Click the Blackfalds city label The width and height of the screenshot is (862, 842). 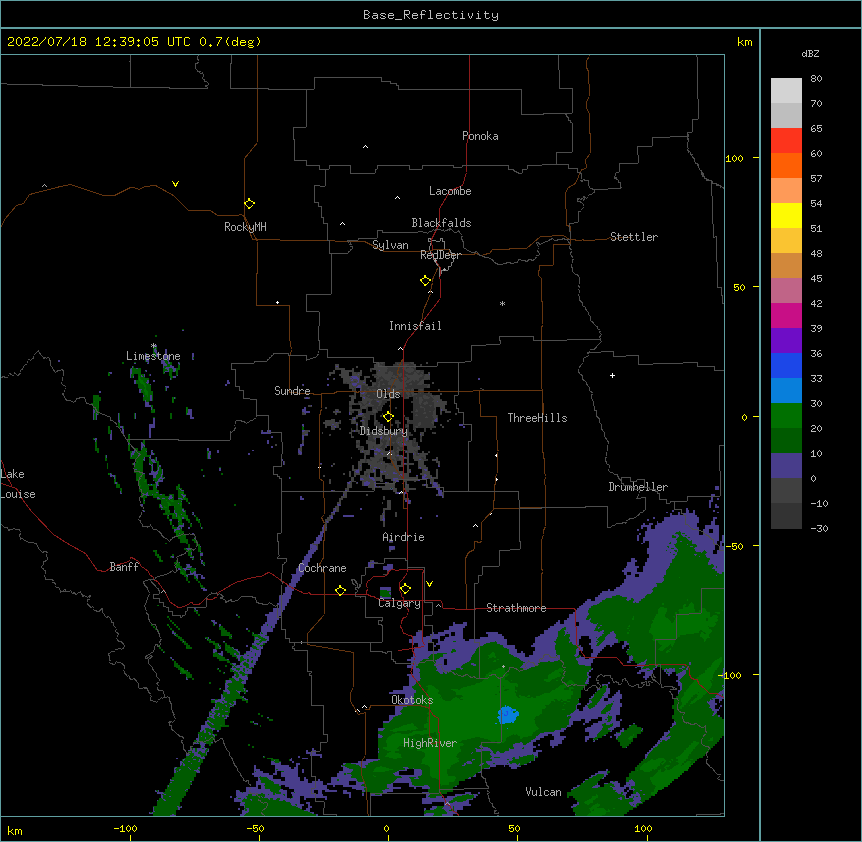441,223
